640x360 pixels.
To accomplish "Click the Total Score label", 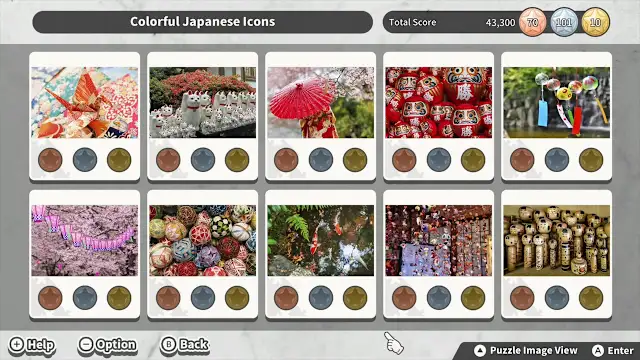I will pyautogui.click(x=412, y=22).
